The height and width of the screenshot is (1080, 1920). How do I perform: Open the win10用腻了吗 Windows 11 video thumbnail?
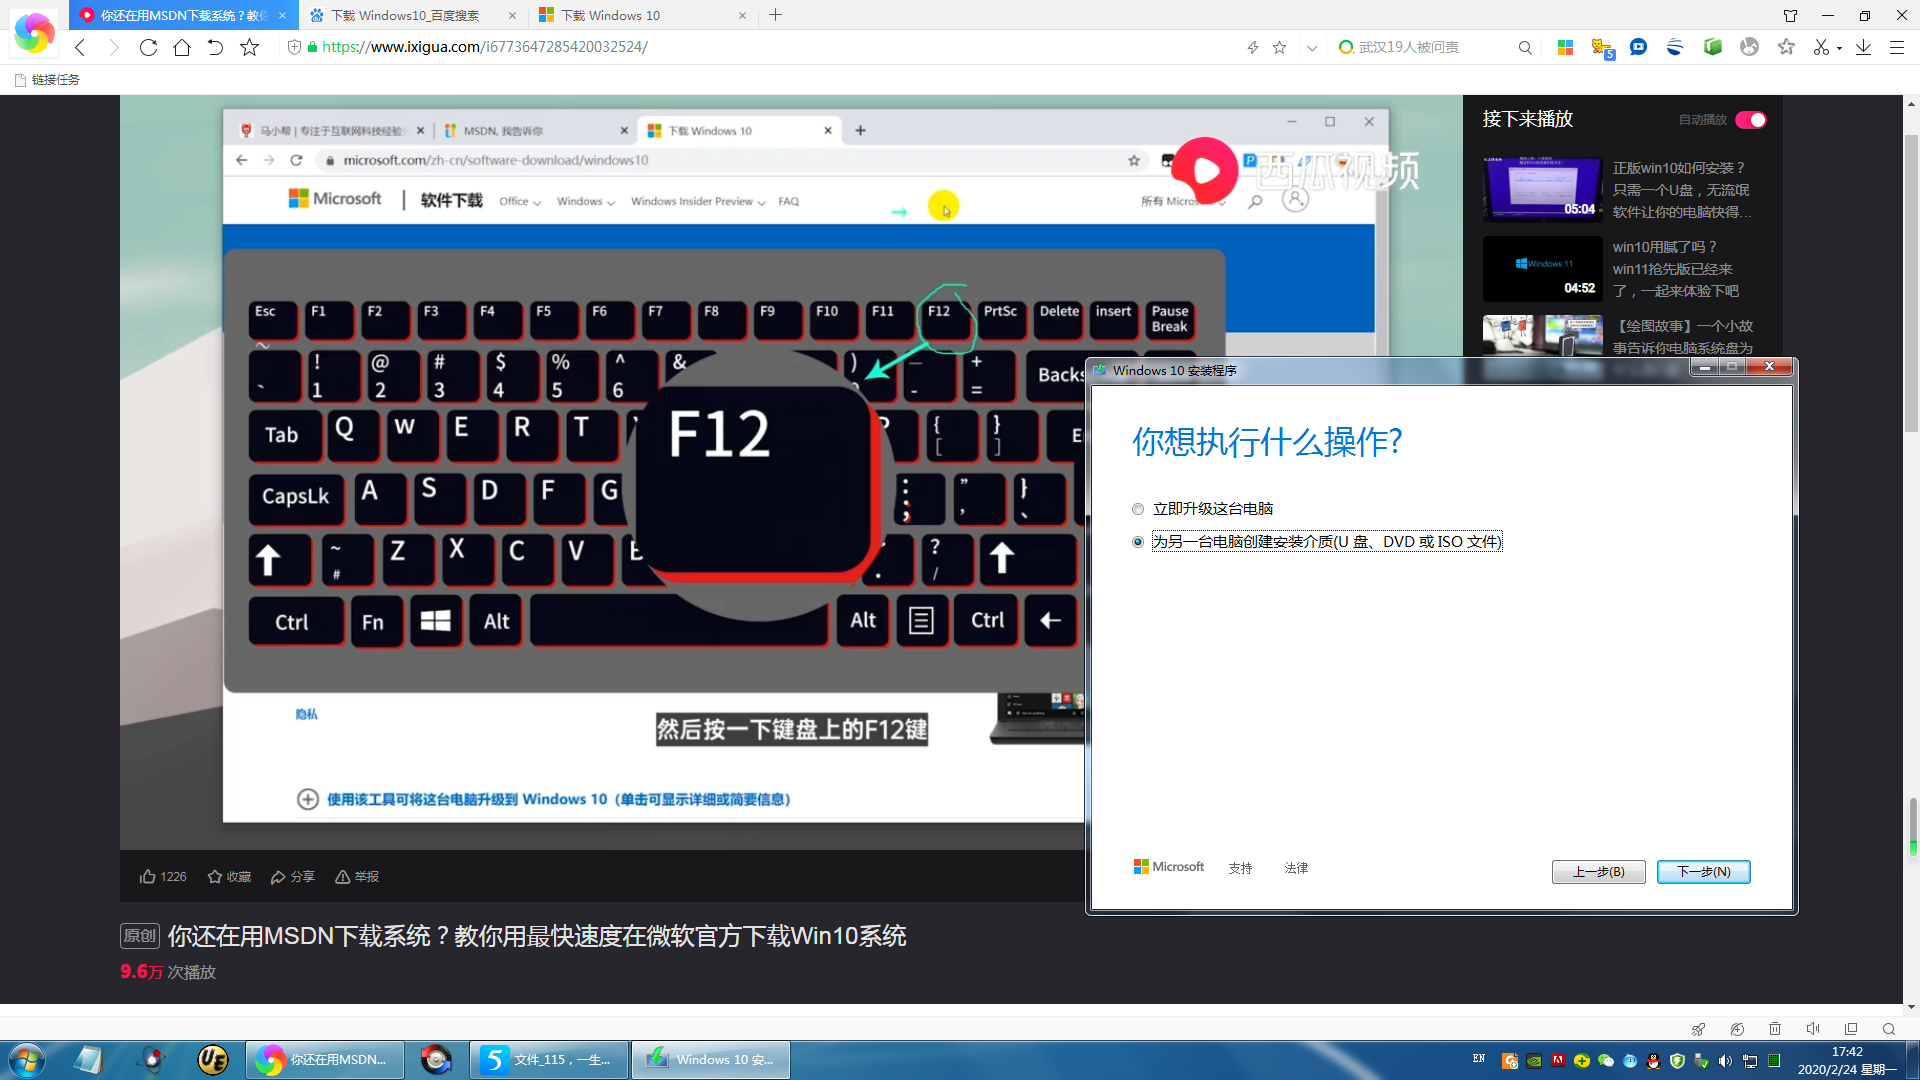click(1542, 268)
